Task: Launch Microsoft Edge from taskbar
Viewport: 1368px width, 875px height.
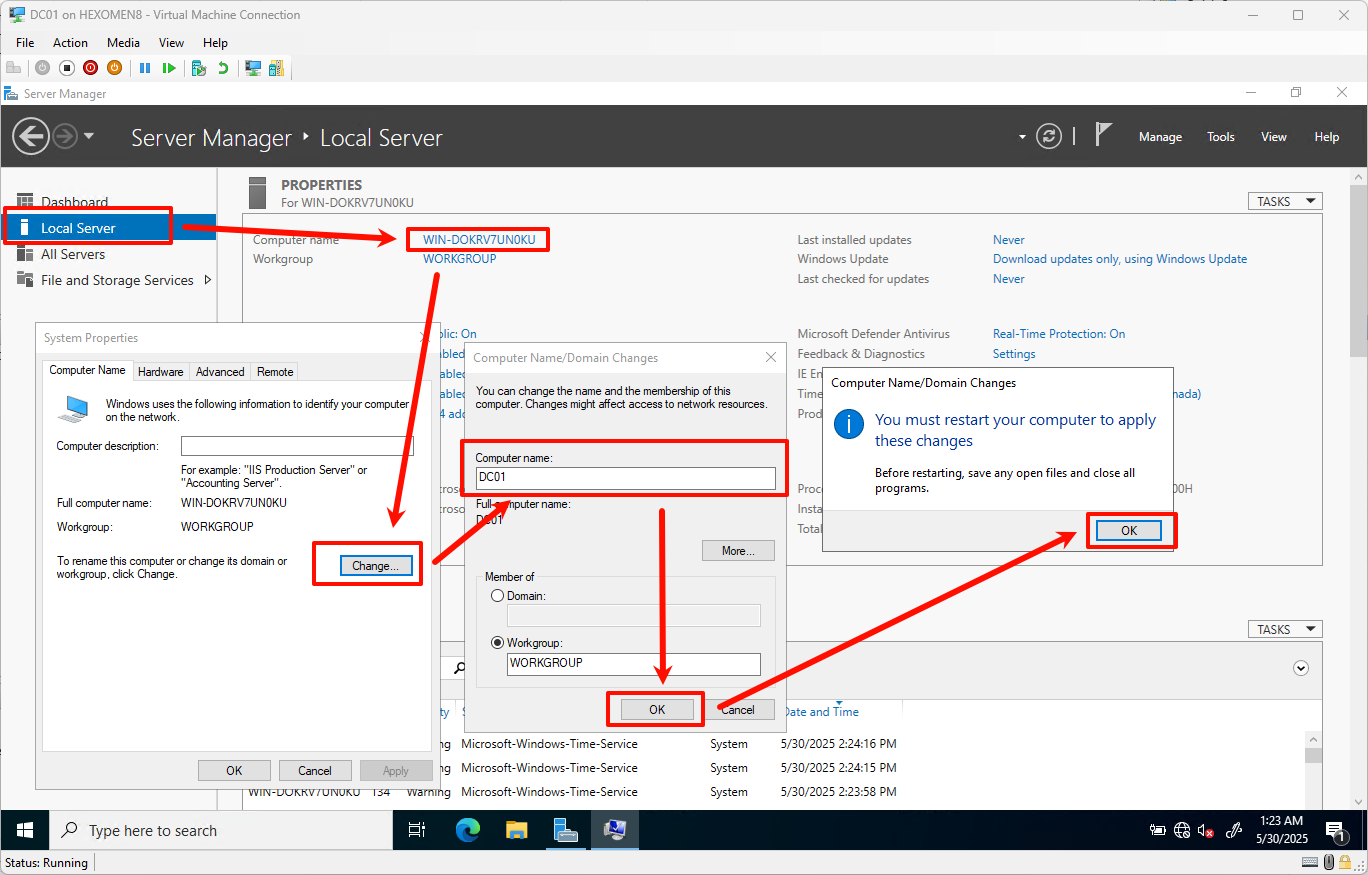Action: click(x=467, y=830)
